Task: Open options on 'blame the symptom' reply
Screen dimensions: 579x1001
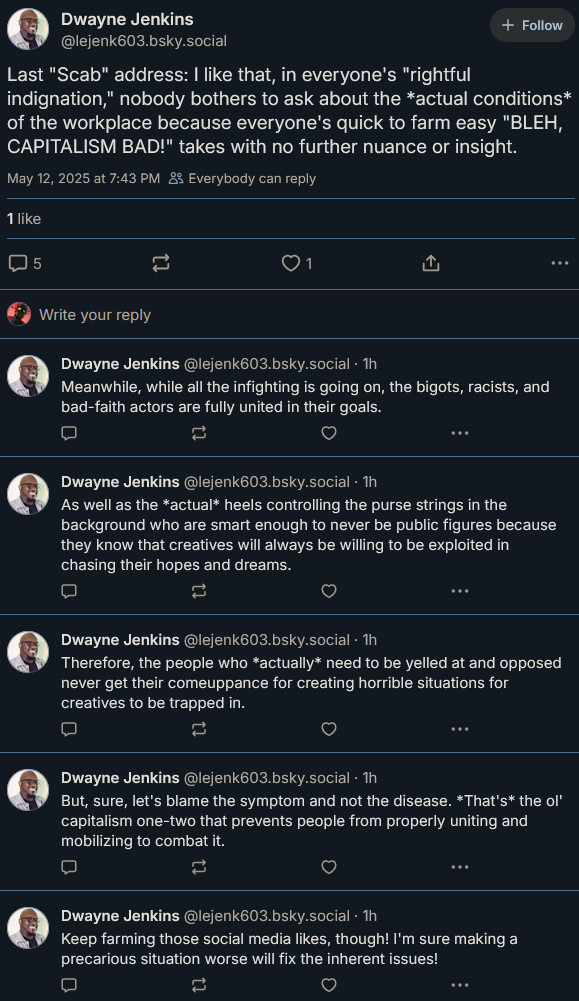Action: tap(460, 867)
